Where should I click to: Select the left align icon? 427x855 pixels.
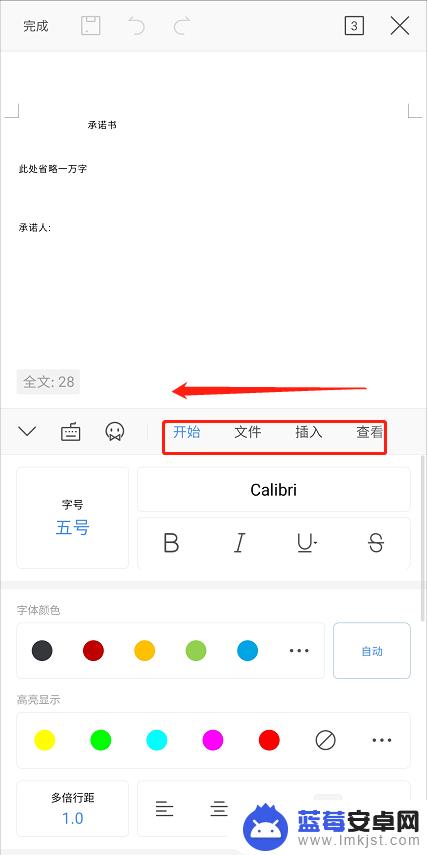tap(164, 808)
